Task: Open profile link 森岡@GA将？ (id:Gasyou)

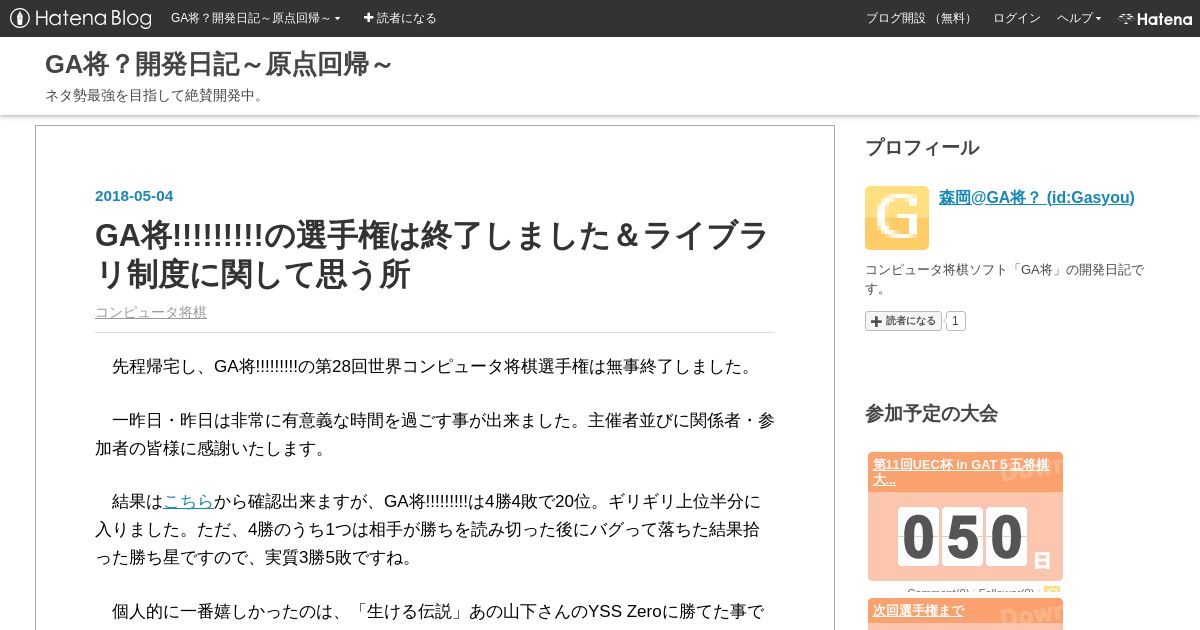Action: tap(1037, 197)
